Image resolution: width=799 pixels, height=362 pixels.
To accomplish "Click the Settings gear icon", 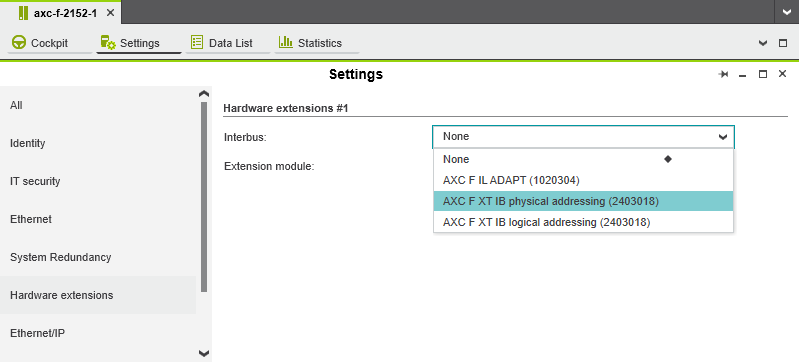I will (108, 43).
